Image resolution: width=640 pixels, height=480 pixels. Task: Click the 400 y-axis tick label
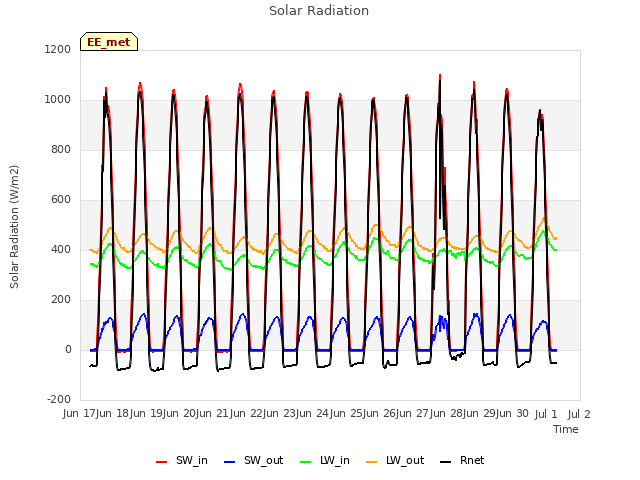click(61, 249)
